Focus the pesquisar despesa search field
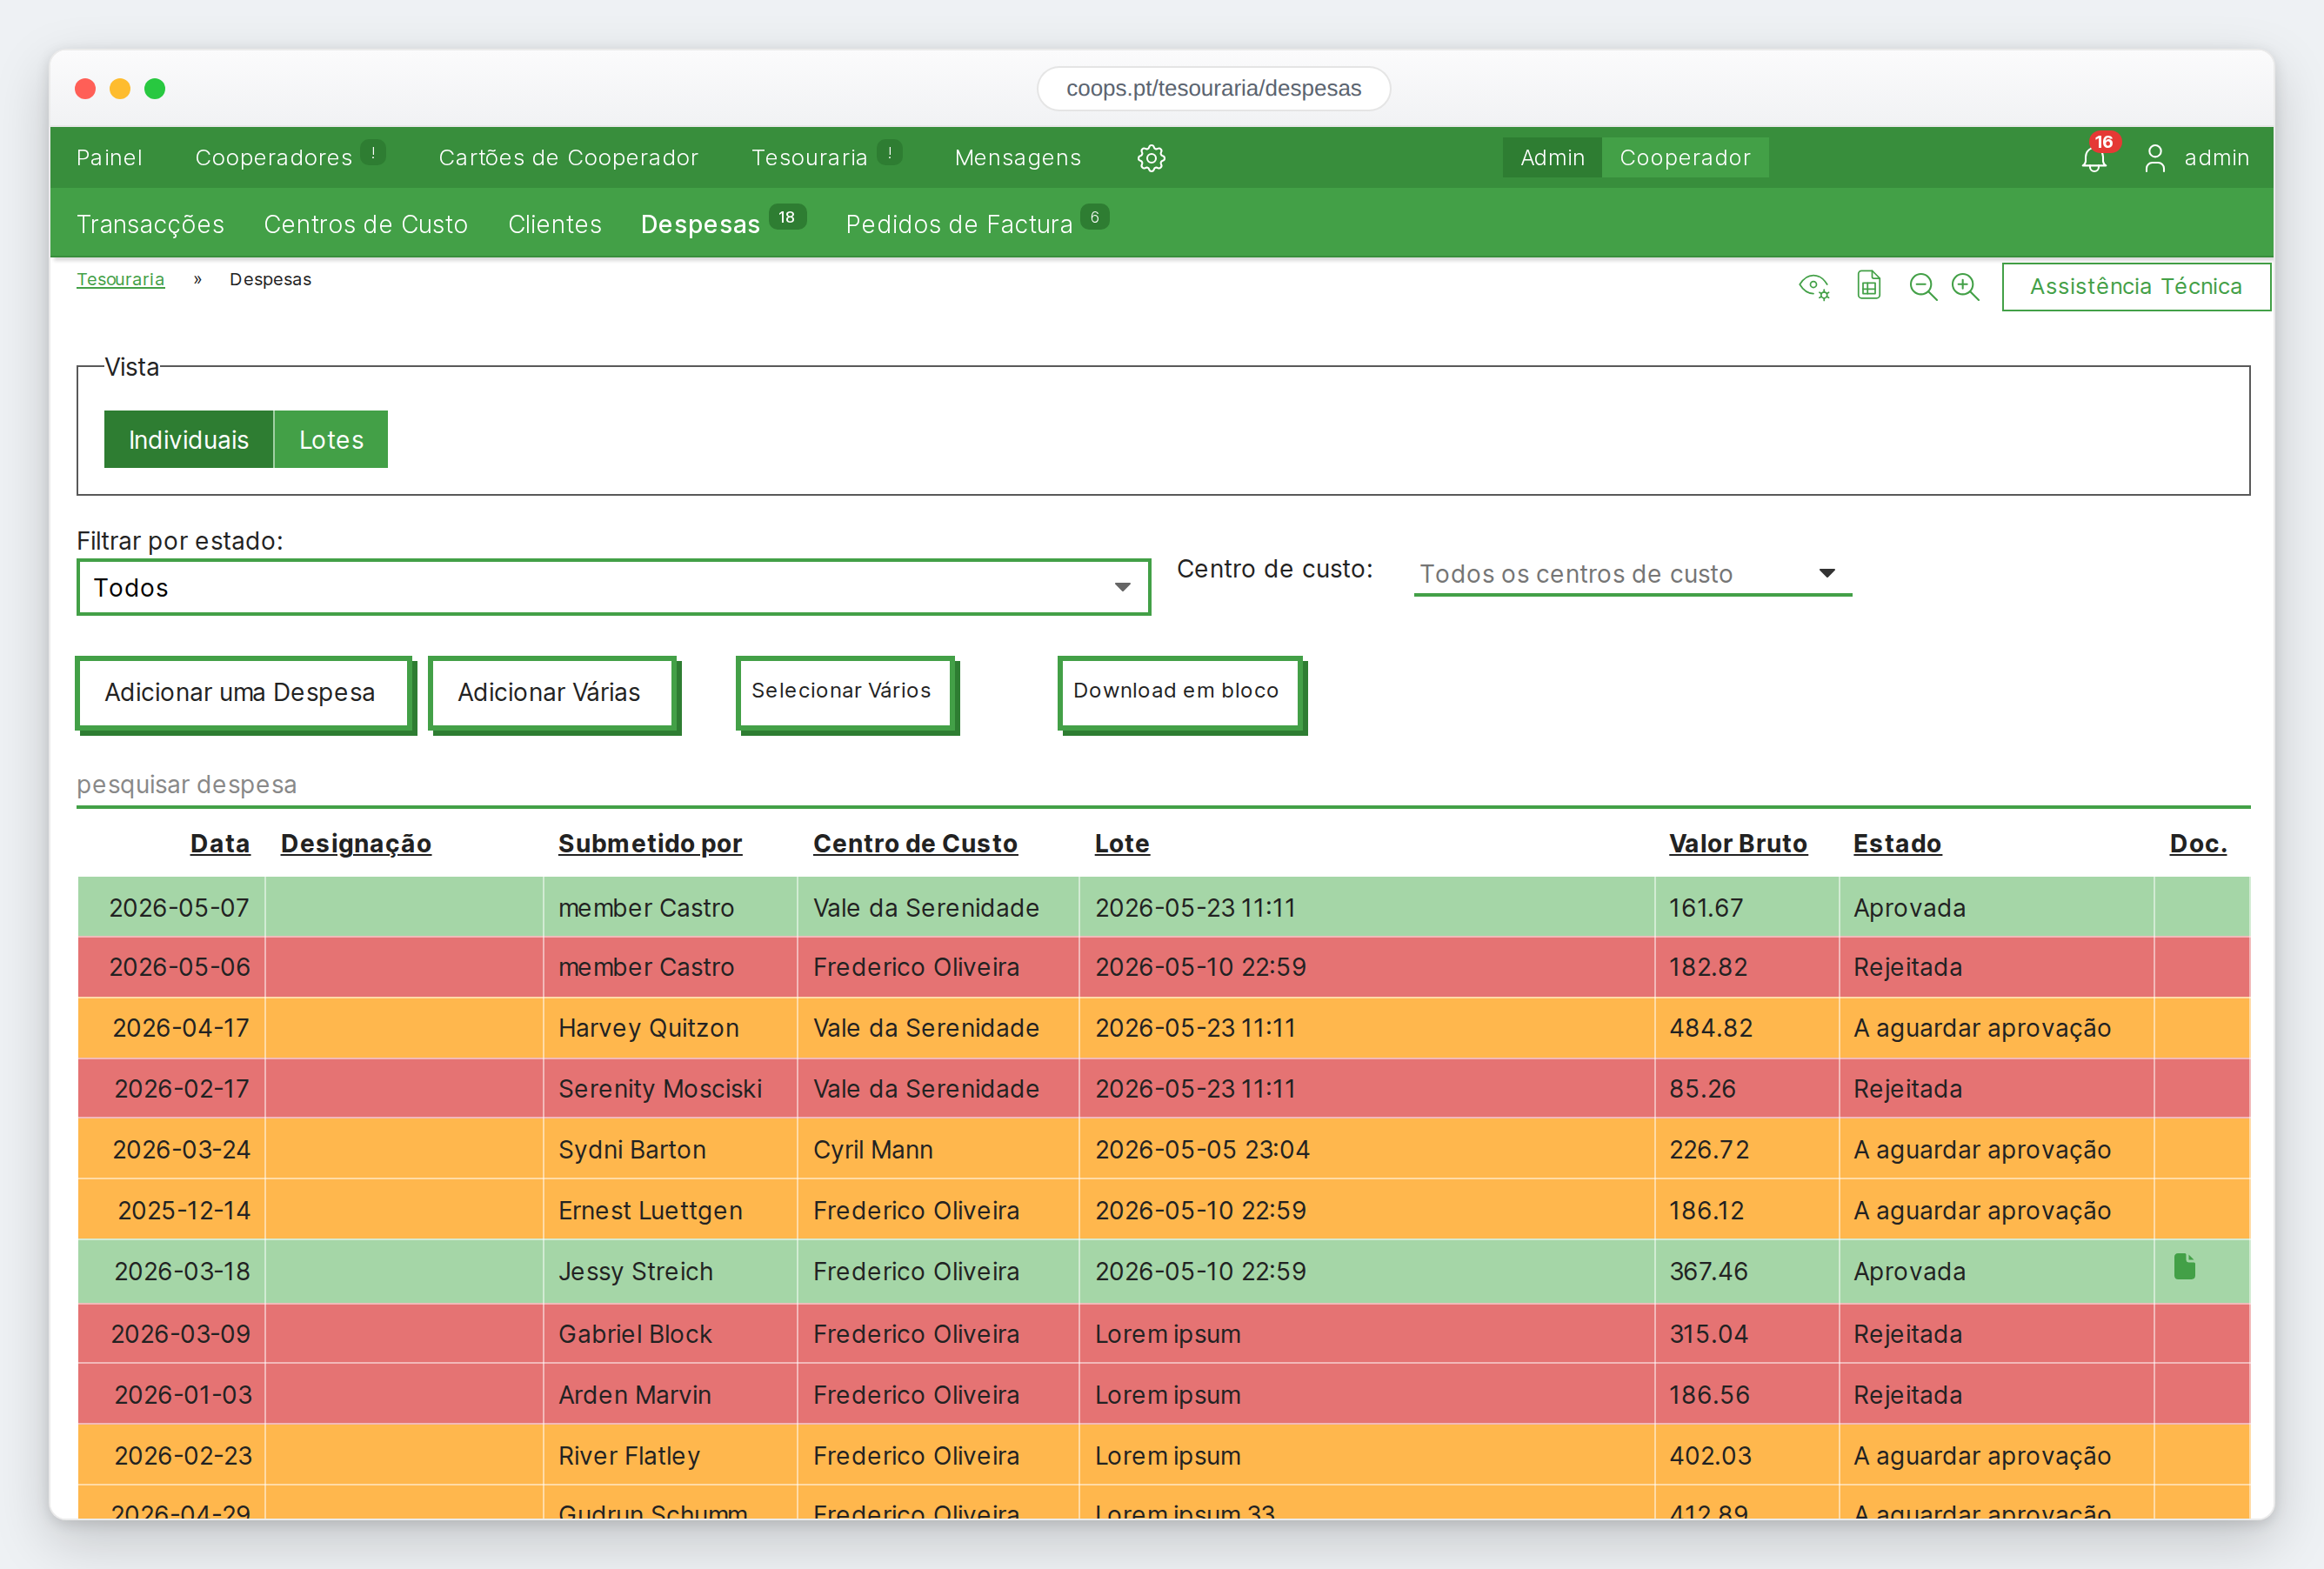 pyautogui.click(x=1162, y=785)
